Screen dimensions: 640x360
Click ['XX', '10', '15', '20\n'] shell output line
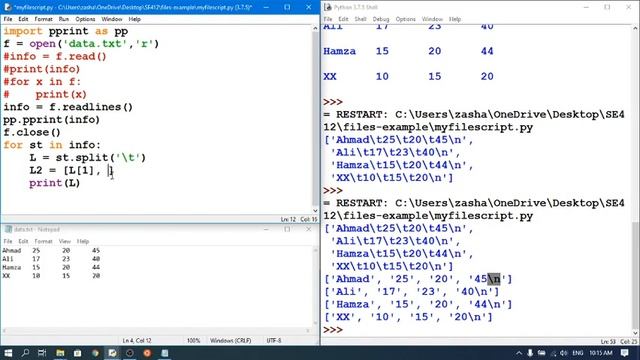click(x=408, y=317)
